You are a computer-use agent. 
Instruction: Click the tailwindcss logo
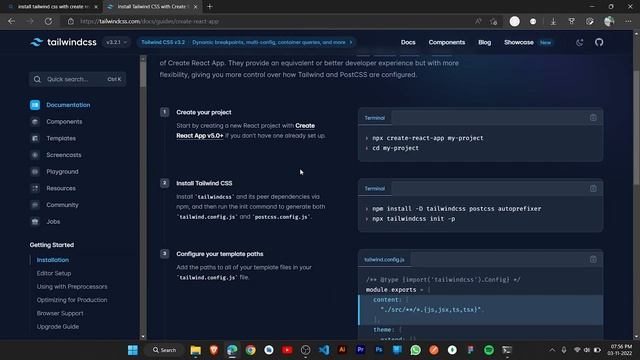click(x=64, y=42)
